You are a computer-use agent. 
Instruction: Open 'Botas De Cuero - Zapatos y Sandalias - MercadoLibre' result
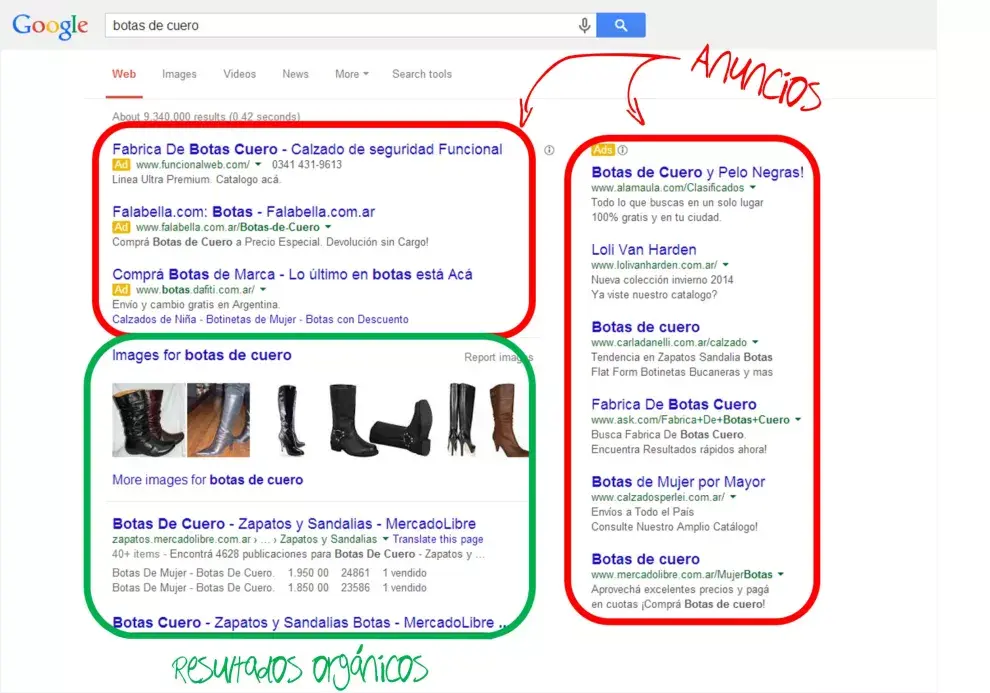coord(294,524)
